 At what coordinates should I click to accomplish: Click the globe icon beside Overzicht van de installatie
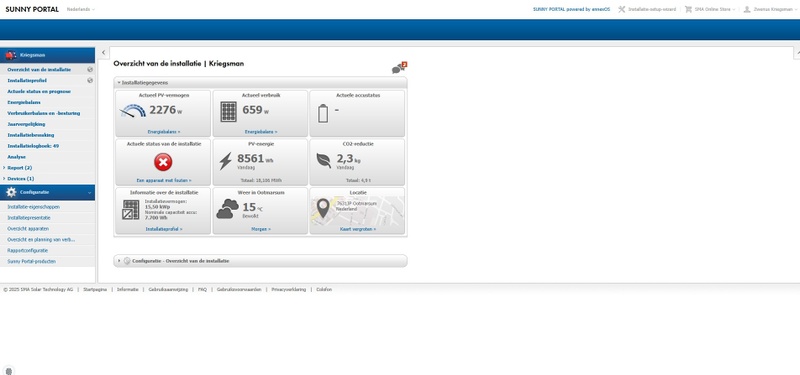(x=90, y=69)
